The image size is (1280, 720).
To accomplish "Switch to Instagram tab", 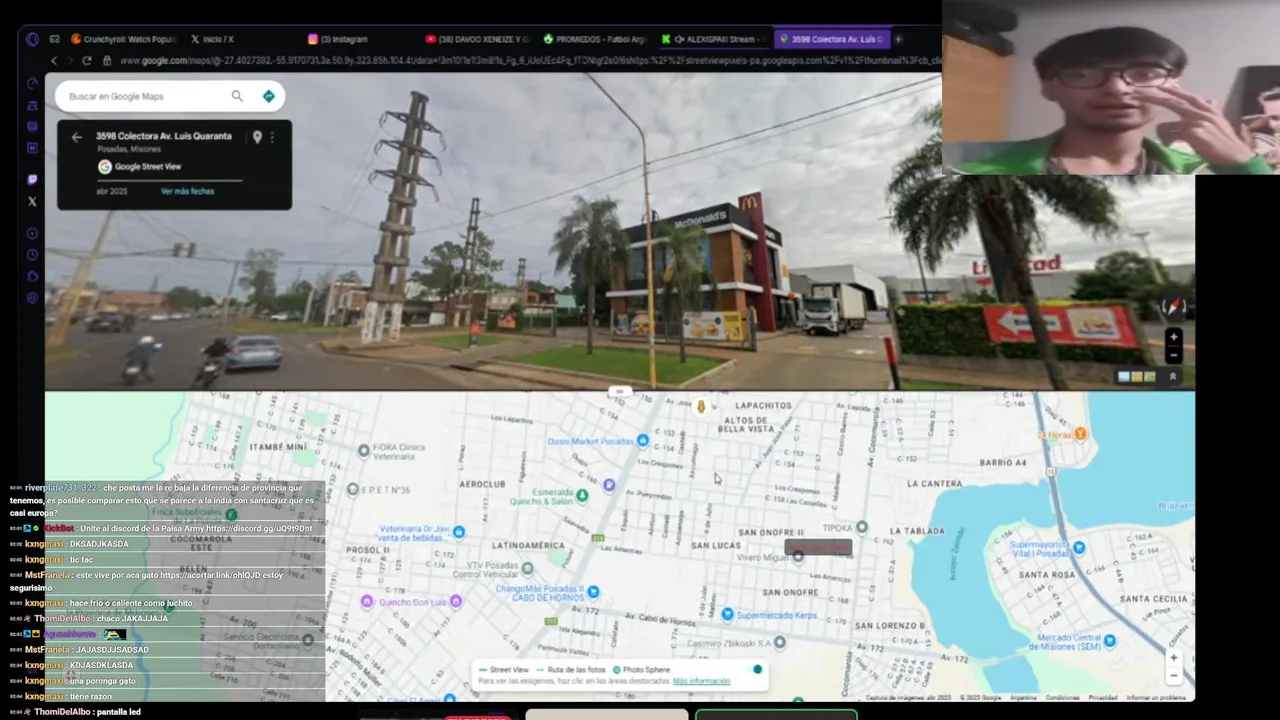I will tap(338, 39).
